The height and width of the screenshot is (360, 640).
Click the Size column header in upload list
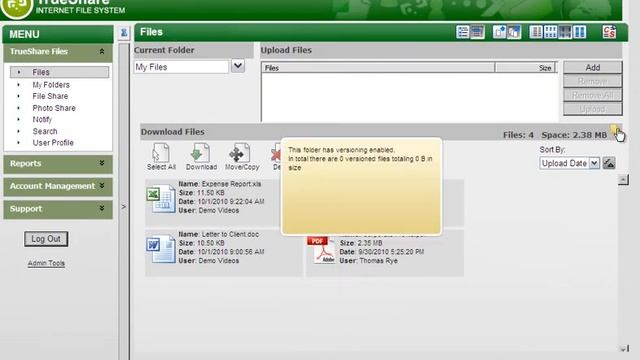[x=526, y=68]
